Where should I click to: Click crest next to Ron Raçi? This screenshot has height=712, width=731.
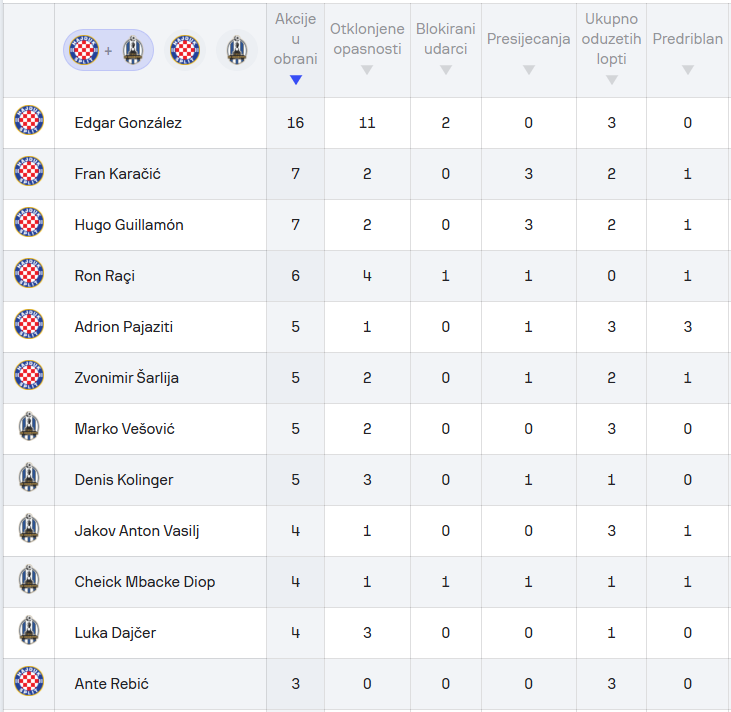click(29, 275)
